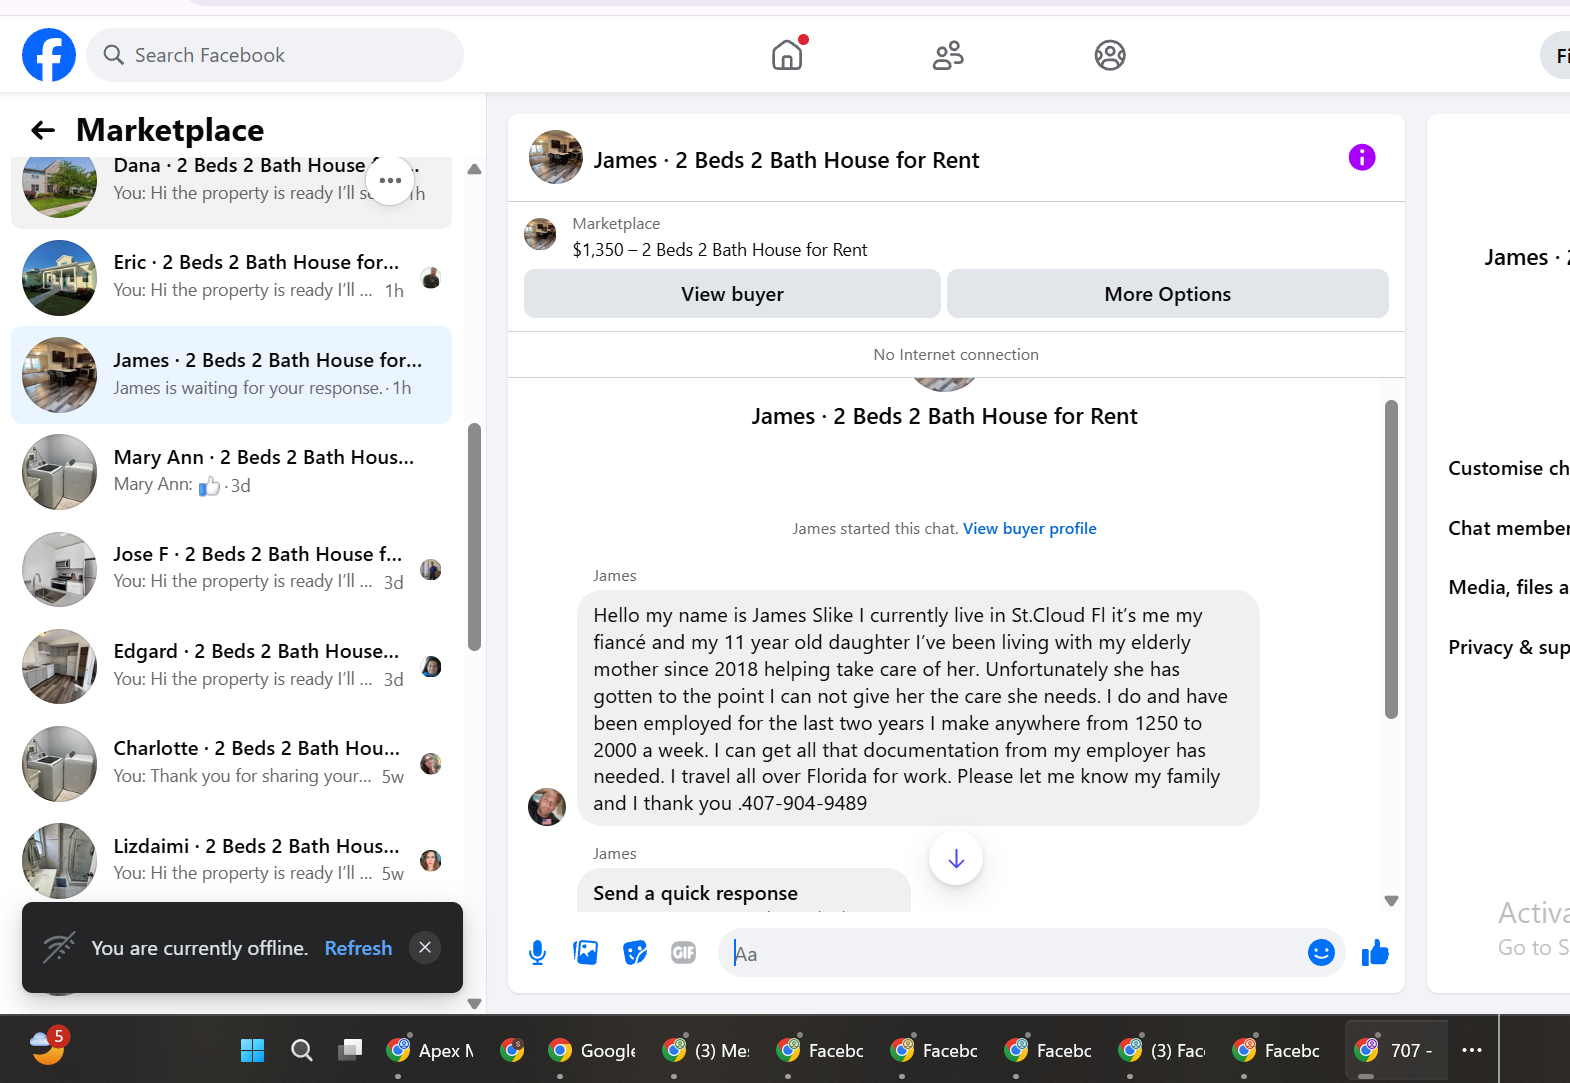This screenshot has height=1083, width=1570.
Task: Open Mary Ann's conversation
Action: tap(231, 472)
